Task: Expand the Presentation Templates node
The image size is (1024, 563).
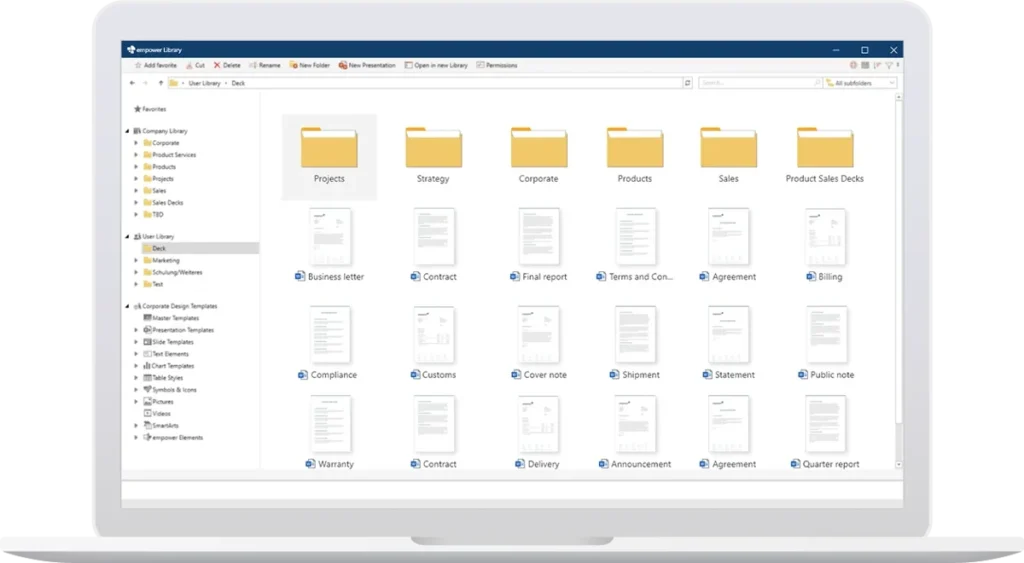Action: (136, 330)
